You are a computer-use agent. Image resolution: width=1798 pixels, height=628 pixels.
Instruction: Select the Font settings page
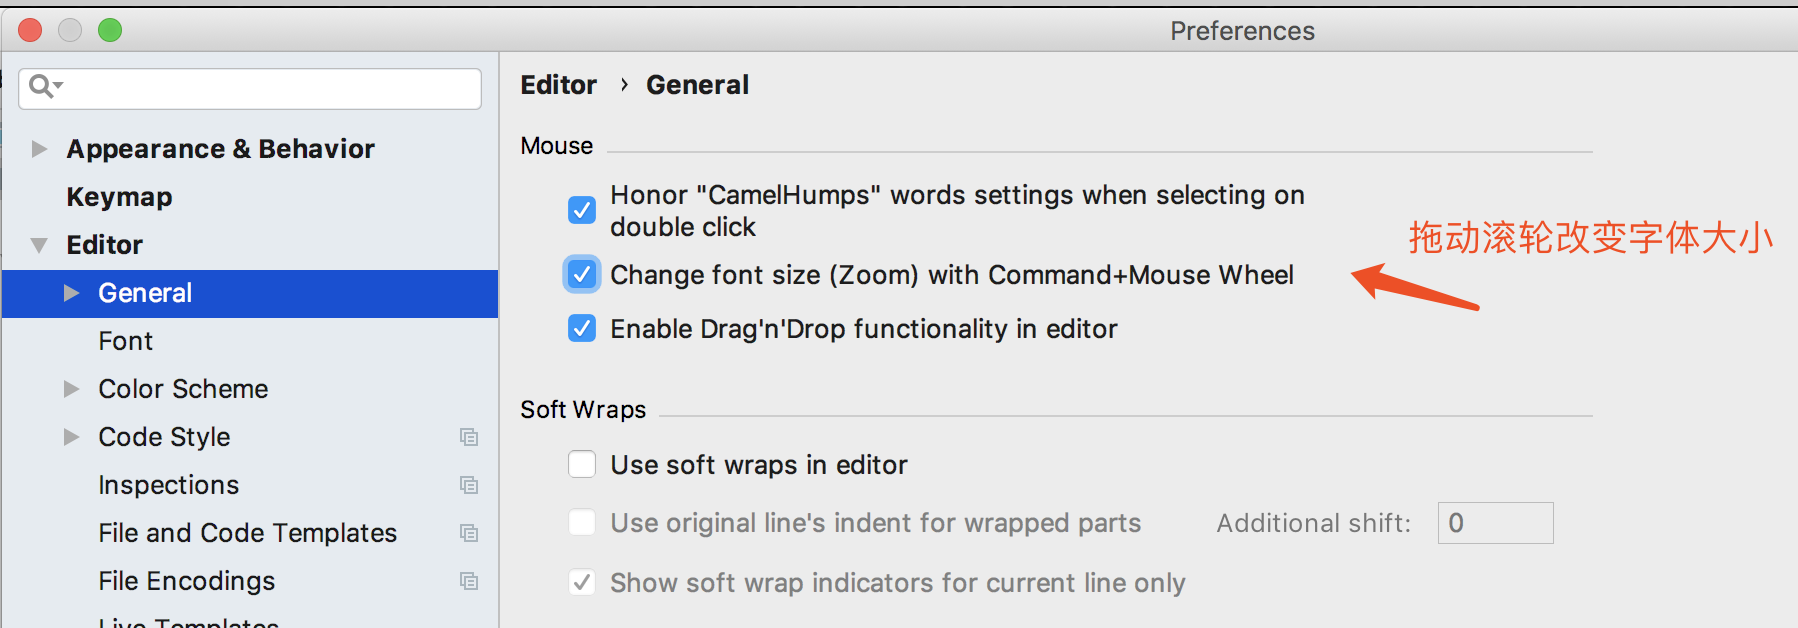click(x=125, y=341)
